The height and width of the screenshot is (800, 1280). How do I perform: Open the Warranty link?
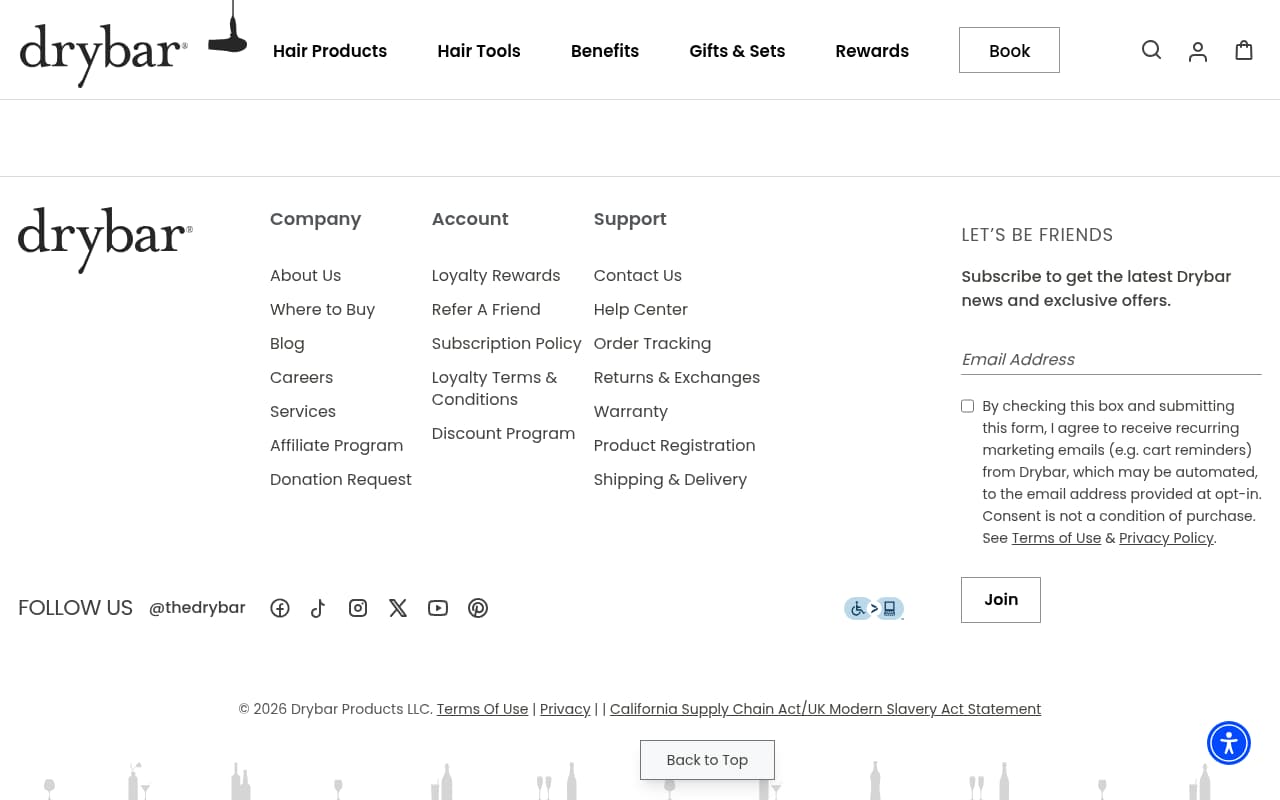pos(630,412)
